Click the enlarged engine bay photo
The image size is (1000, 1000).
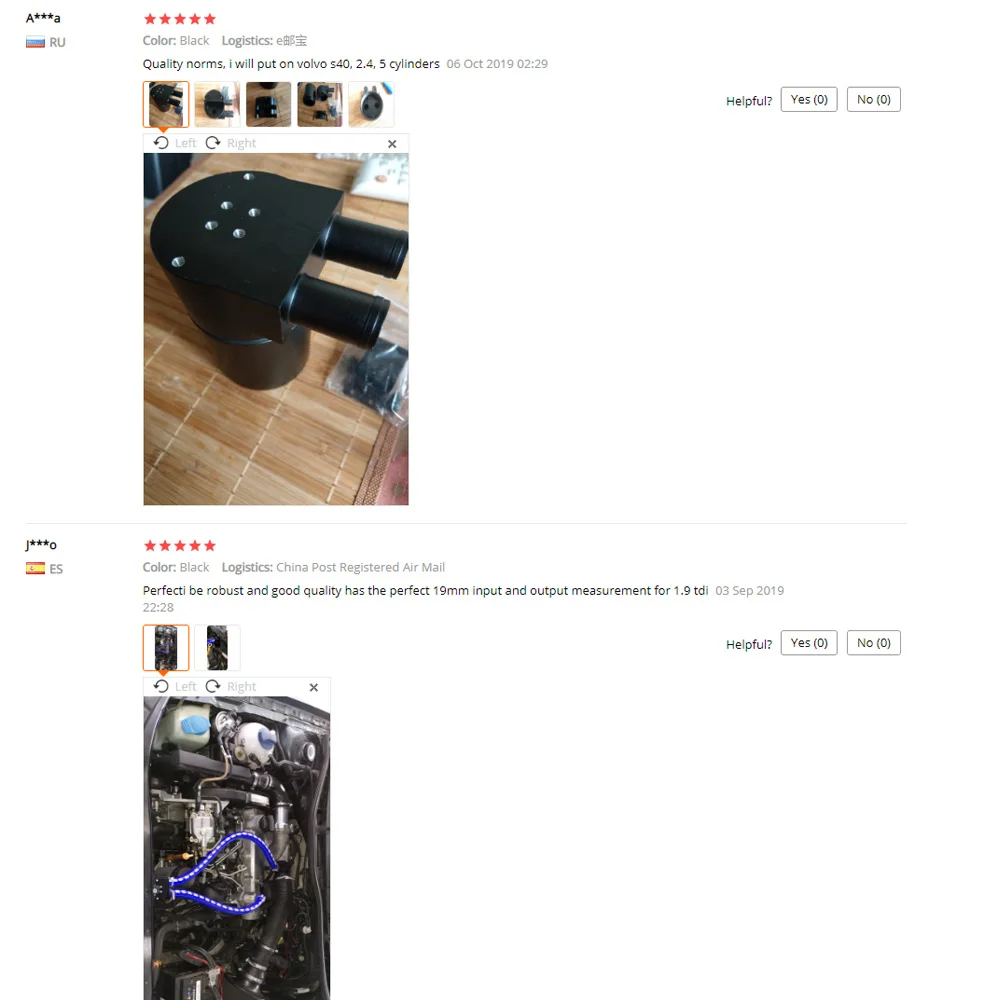coord(237,848)
